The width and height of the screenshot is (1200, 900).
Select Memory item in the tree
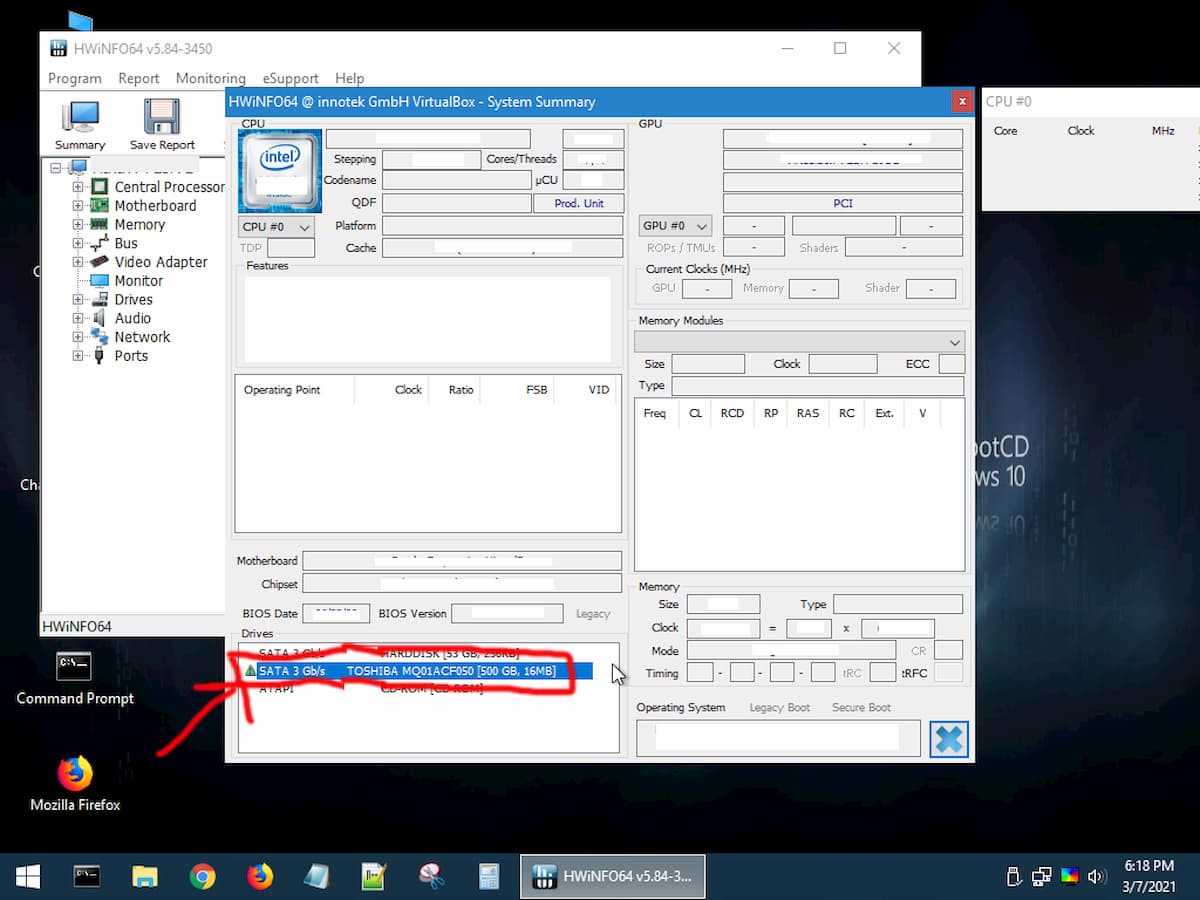(140, 225)
